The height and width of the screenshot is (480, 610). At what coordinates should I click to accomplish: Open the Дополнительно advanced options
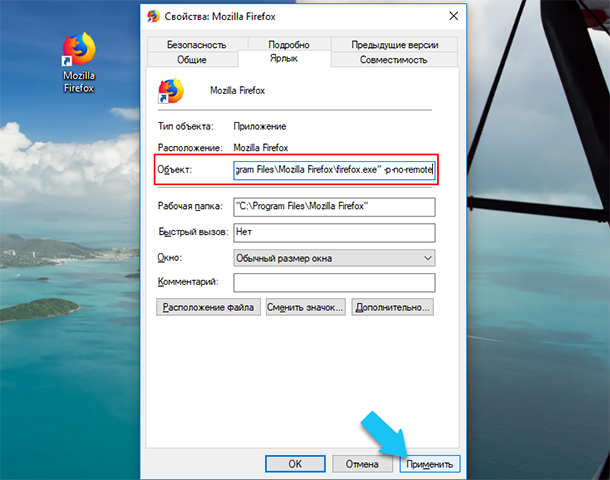pyautogui.click(x=393, y=307)
